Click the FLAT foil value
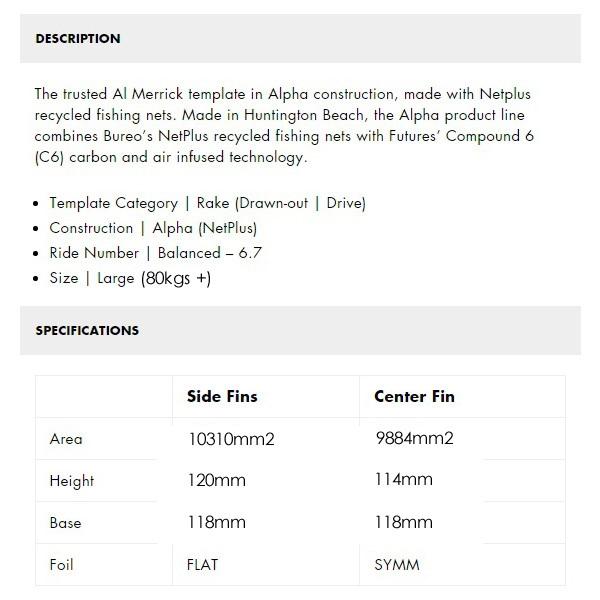Screen dimensions: 600x600 [202, 565]
